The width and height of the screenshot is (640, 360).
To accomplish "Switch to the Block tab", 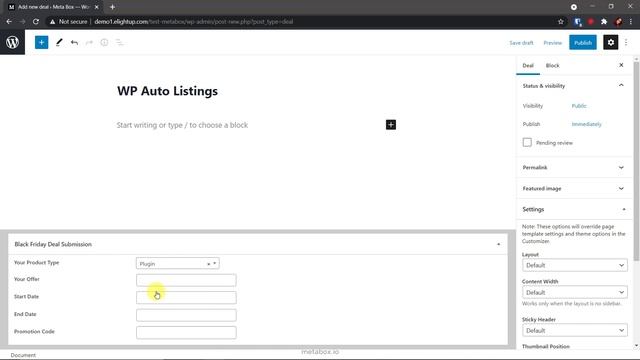I will [552, 65].
